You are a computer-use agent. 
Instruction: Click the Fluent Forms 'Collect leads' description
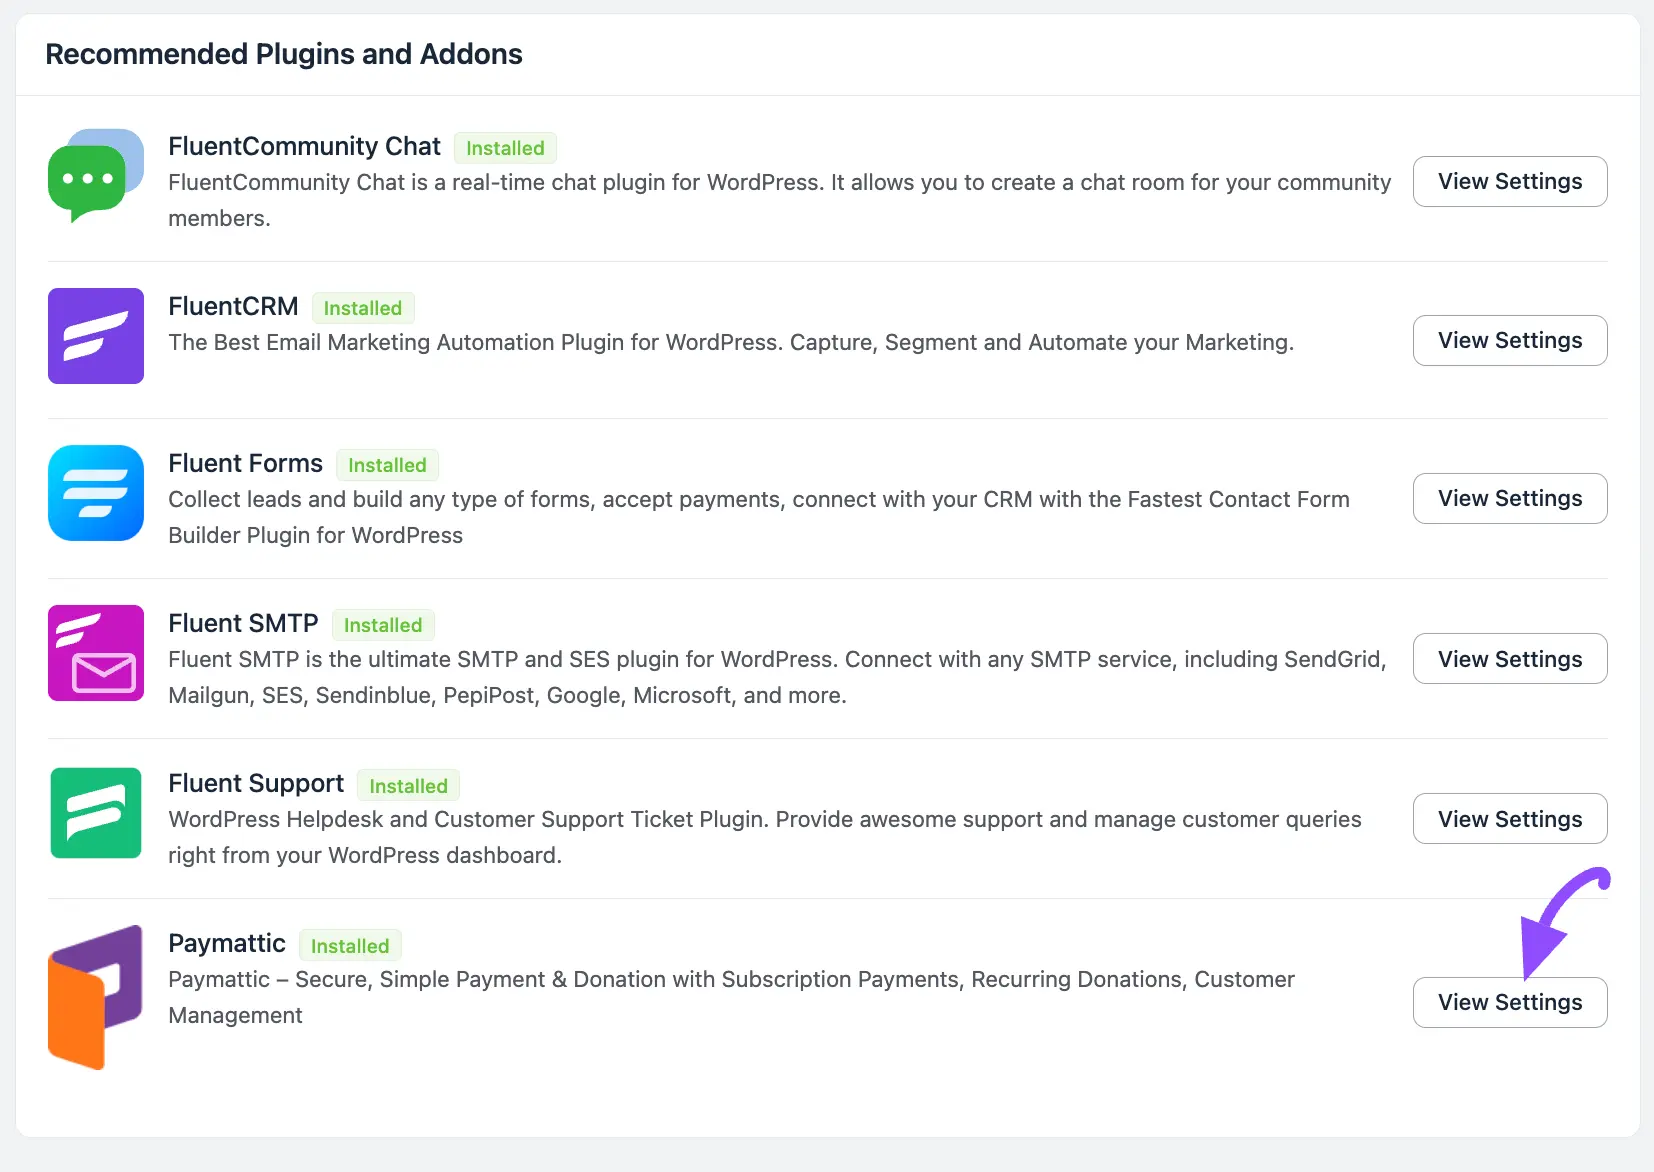coord(759,517)
